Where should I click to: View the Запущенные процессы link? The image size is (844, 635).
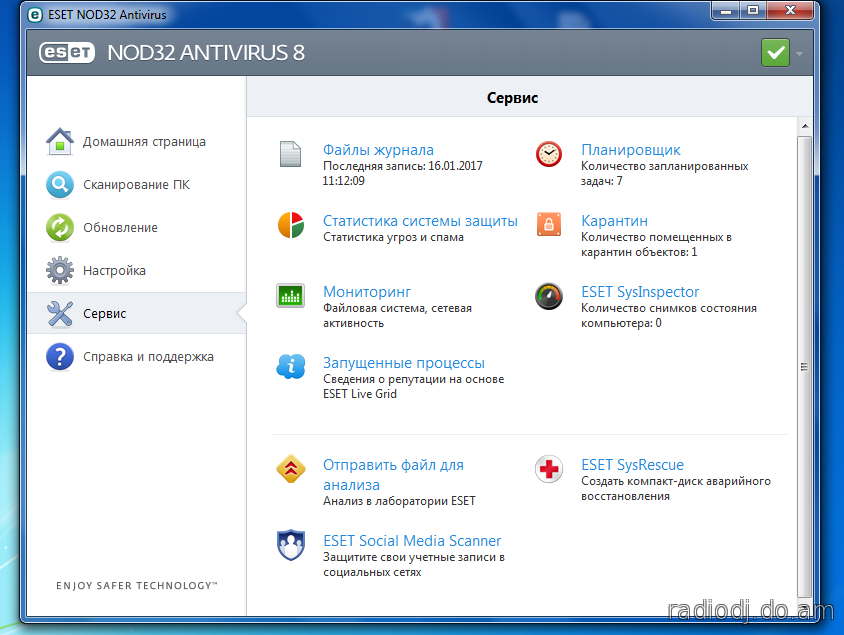(x=404, y=363)
